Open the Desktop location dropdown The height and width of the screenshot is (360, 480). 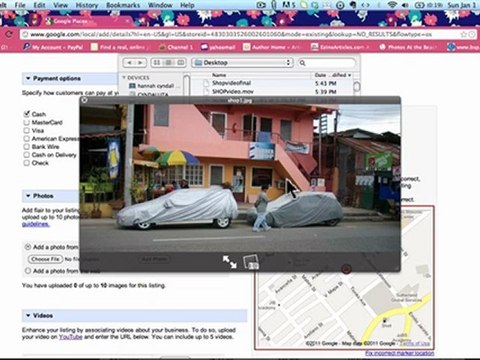coord(242,63)
